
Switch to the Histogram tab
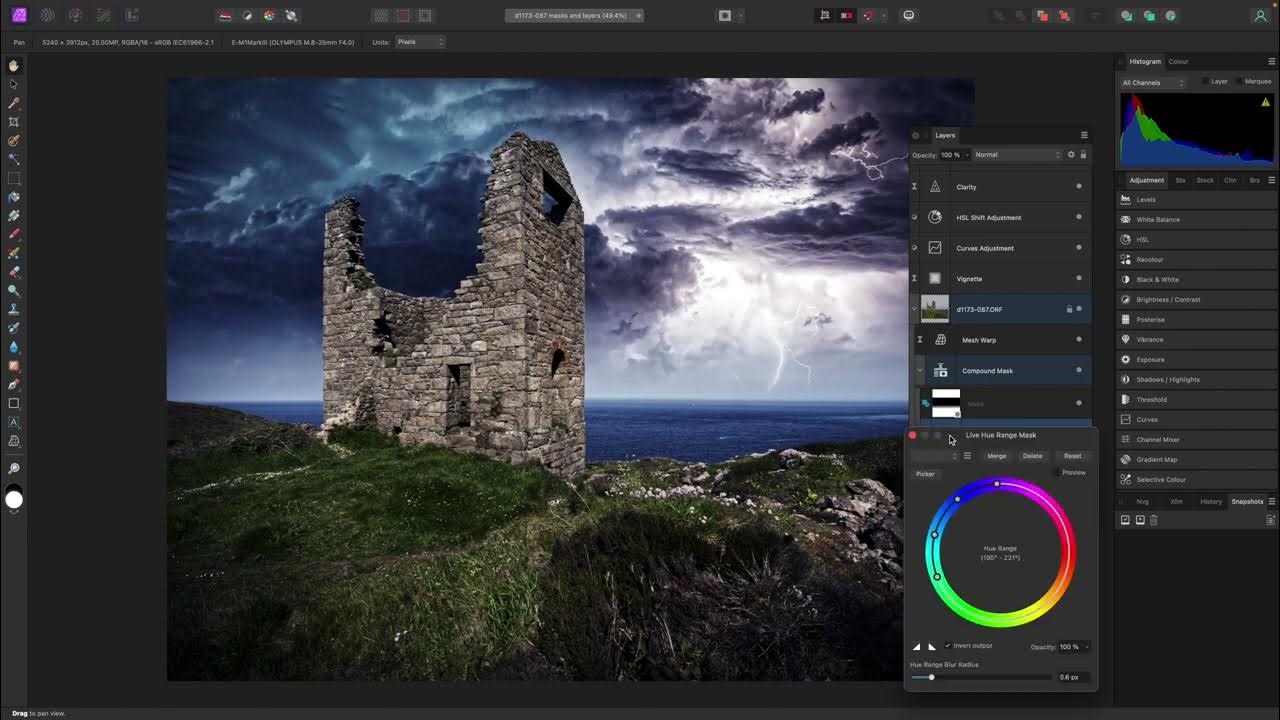(1145, 61)
